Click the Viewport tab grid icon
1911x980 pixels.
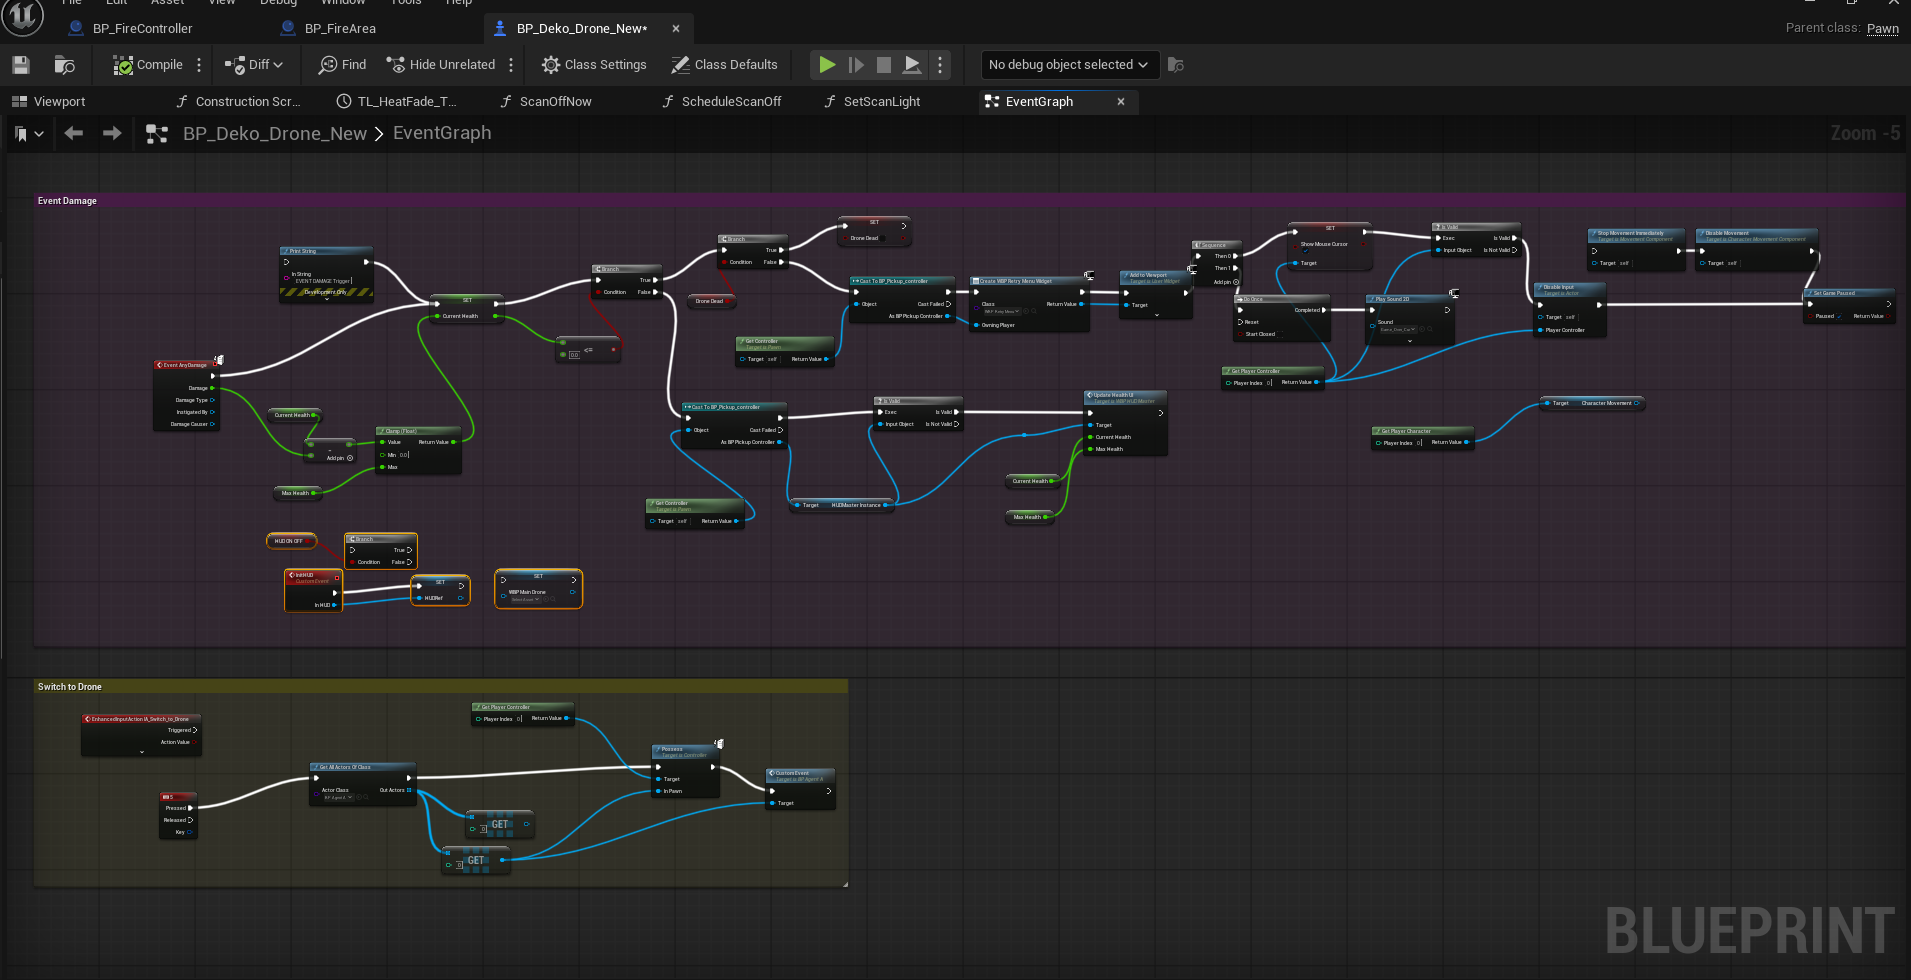coord(19,102)
